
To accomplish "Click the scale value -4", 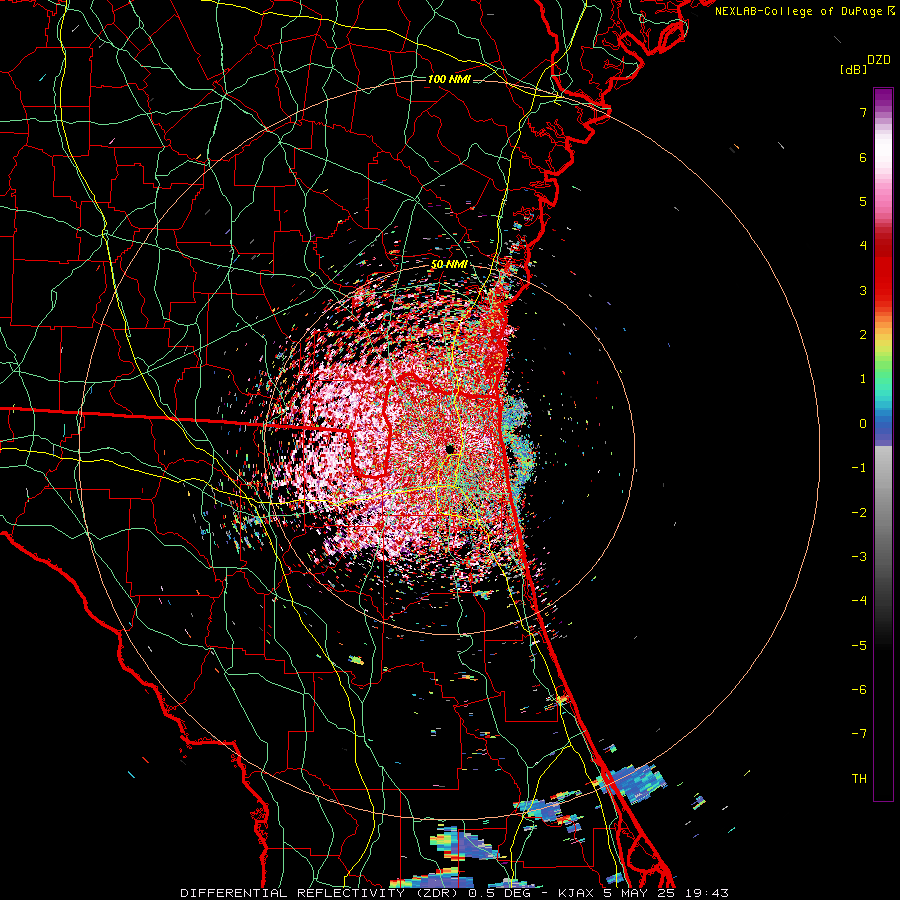I will click(x=859, y=601).
